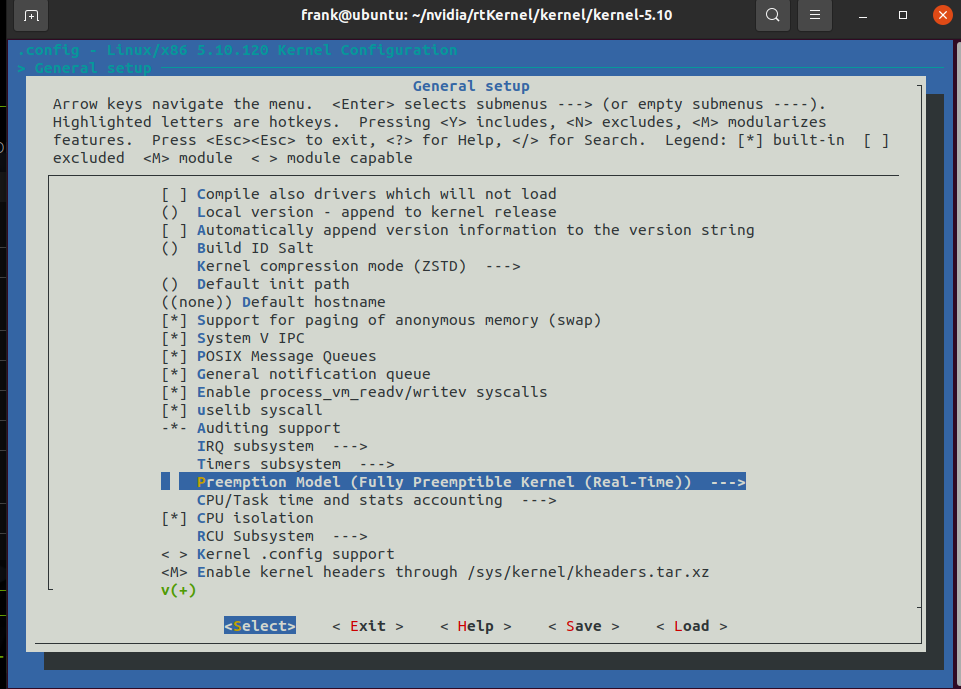Select CPU/Task time and stats accounting
Image resolution: width=961 pixels, height=689 pixels.
click(376, 500)
